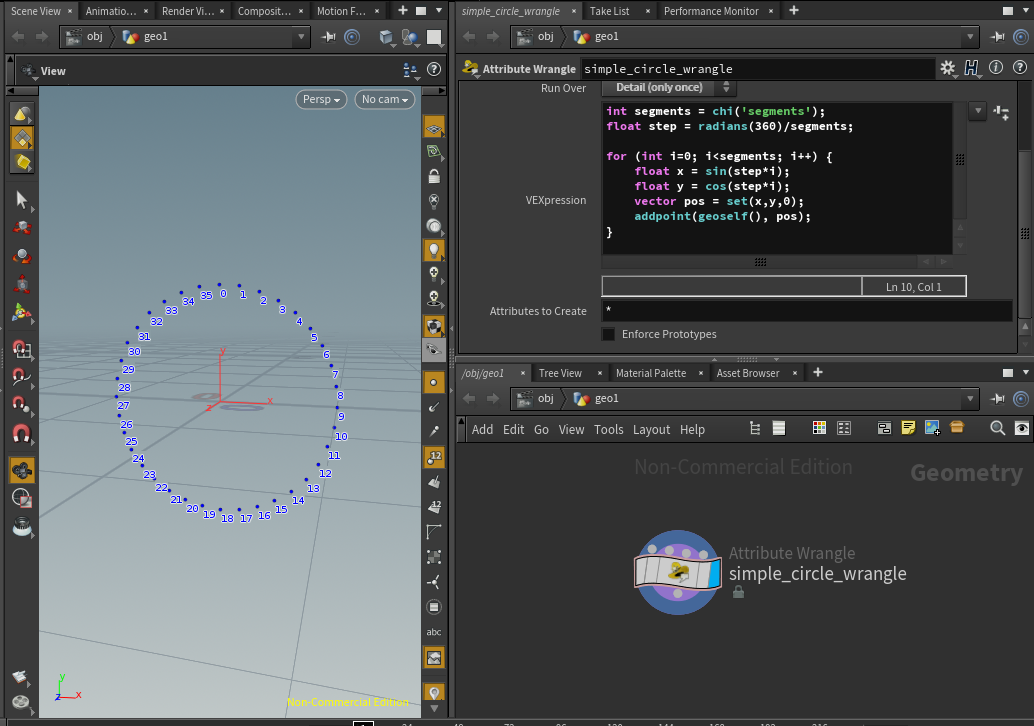
Task: Open VEXpression presets dropdown arrow
Action: coord(978,111)
